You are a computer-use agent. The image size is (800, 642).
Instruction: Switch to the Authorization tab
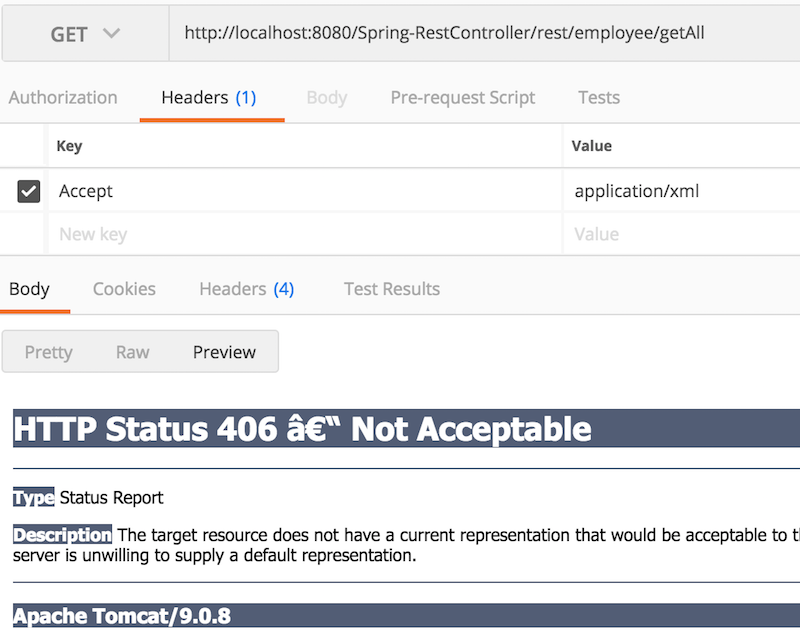[63, 97]
